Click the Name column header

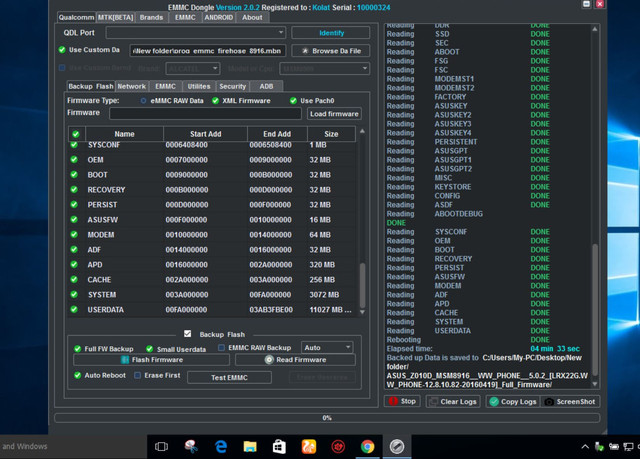coord(124,134)
